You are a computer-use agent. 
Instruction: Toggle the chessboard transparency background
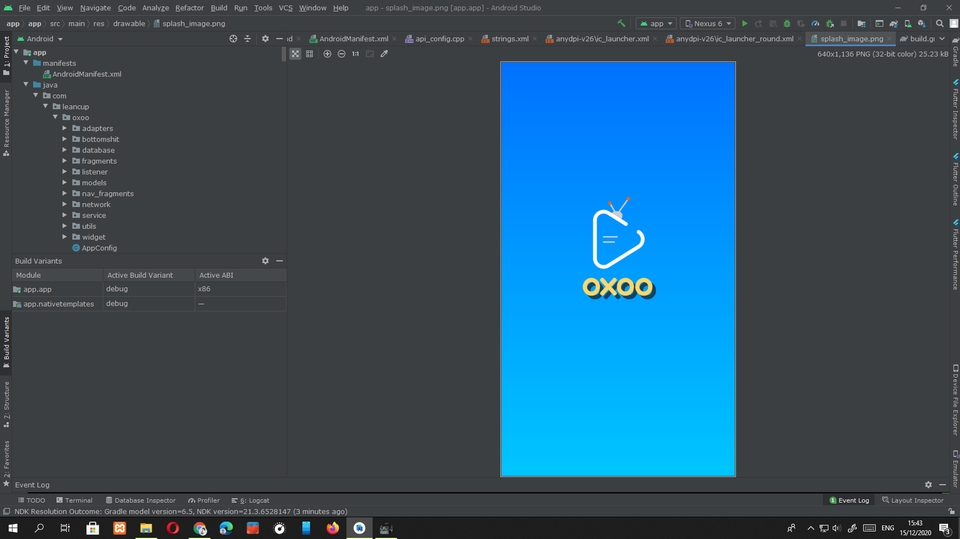click(295, 54)
